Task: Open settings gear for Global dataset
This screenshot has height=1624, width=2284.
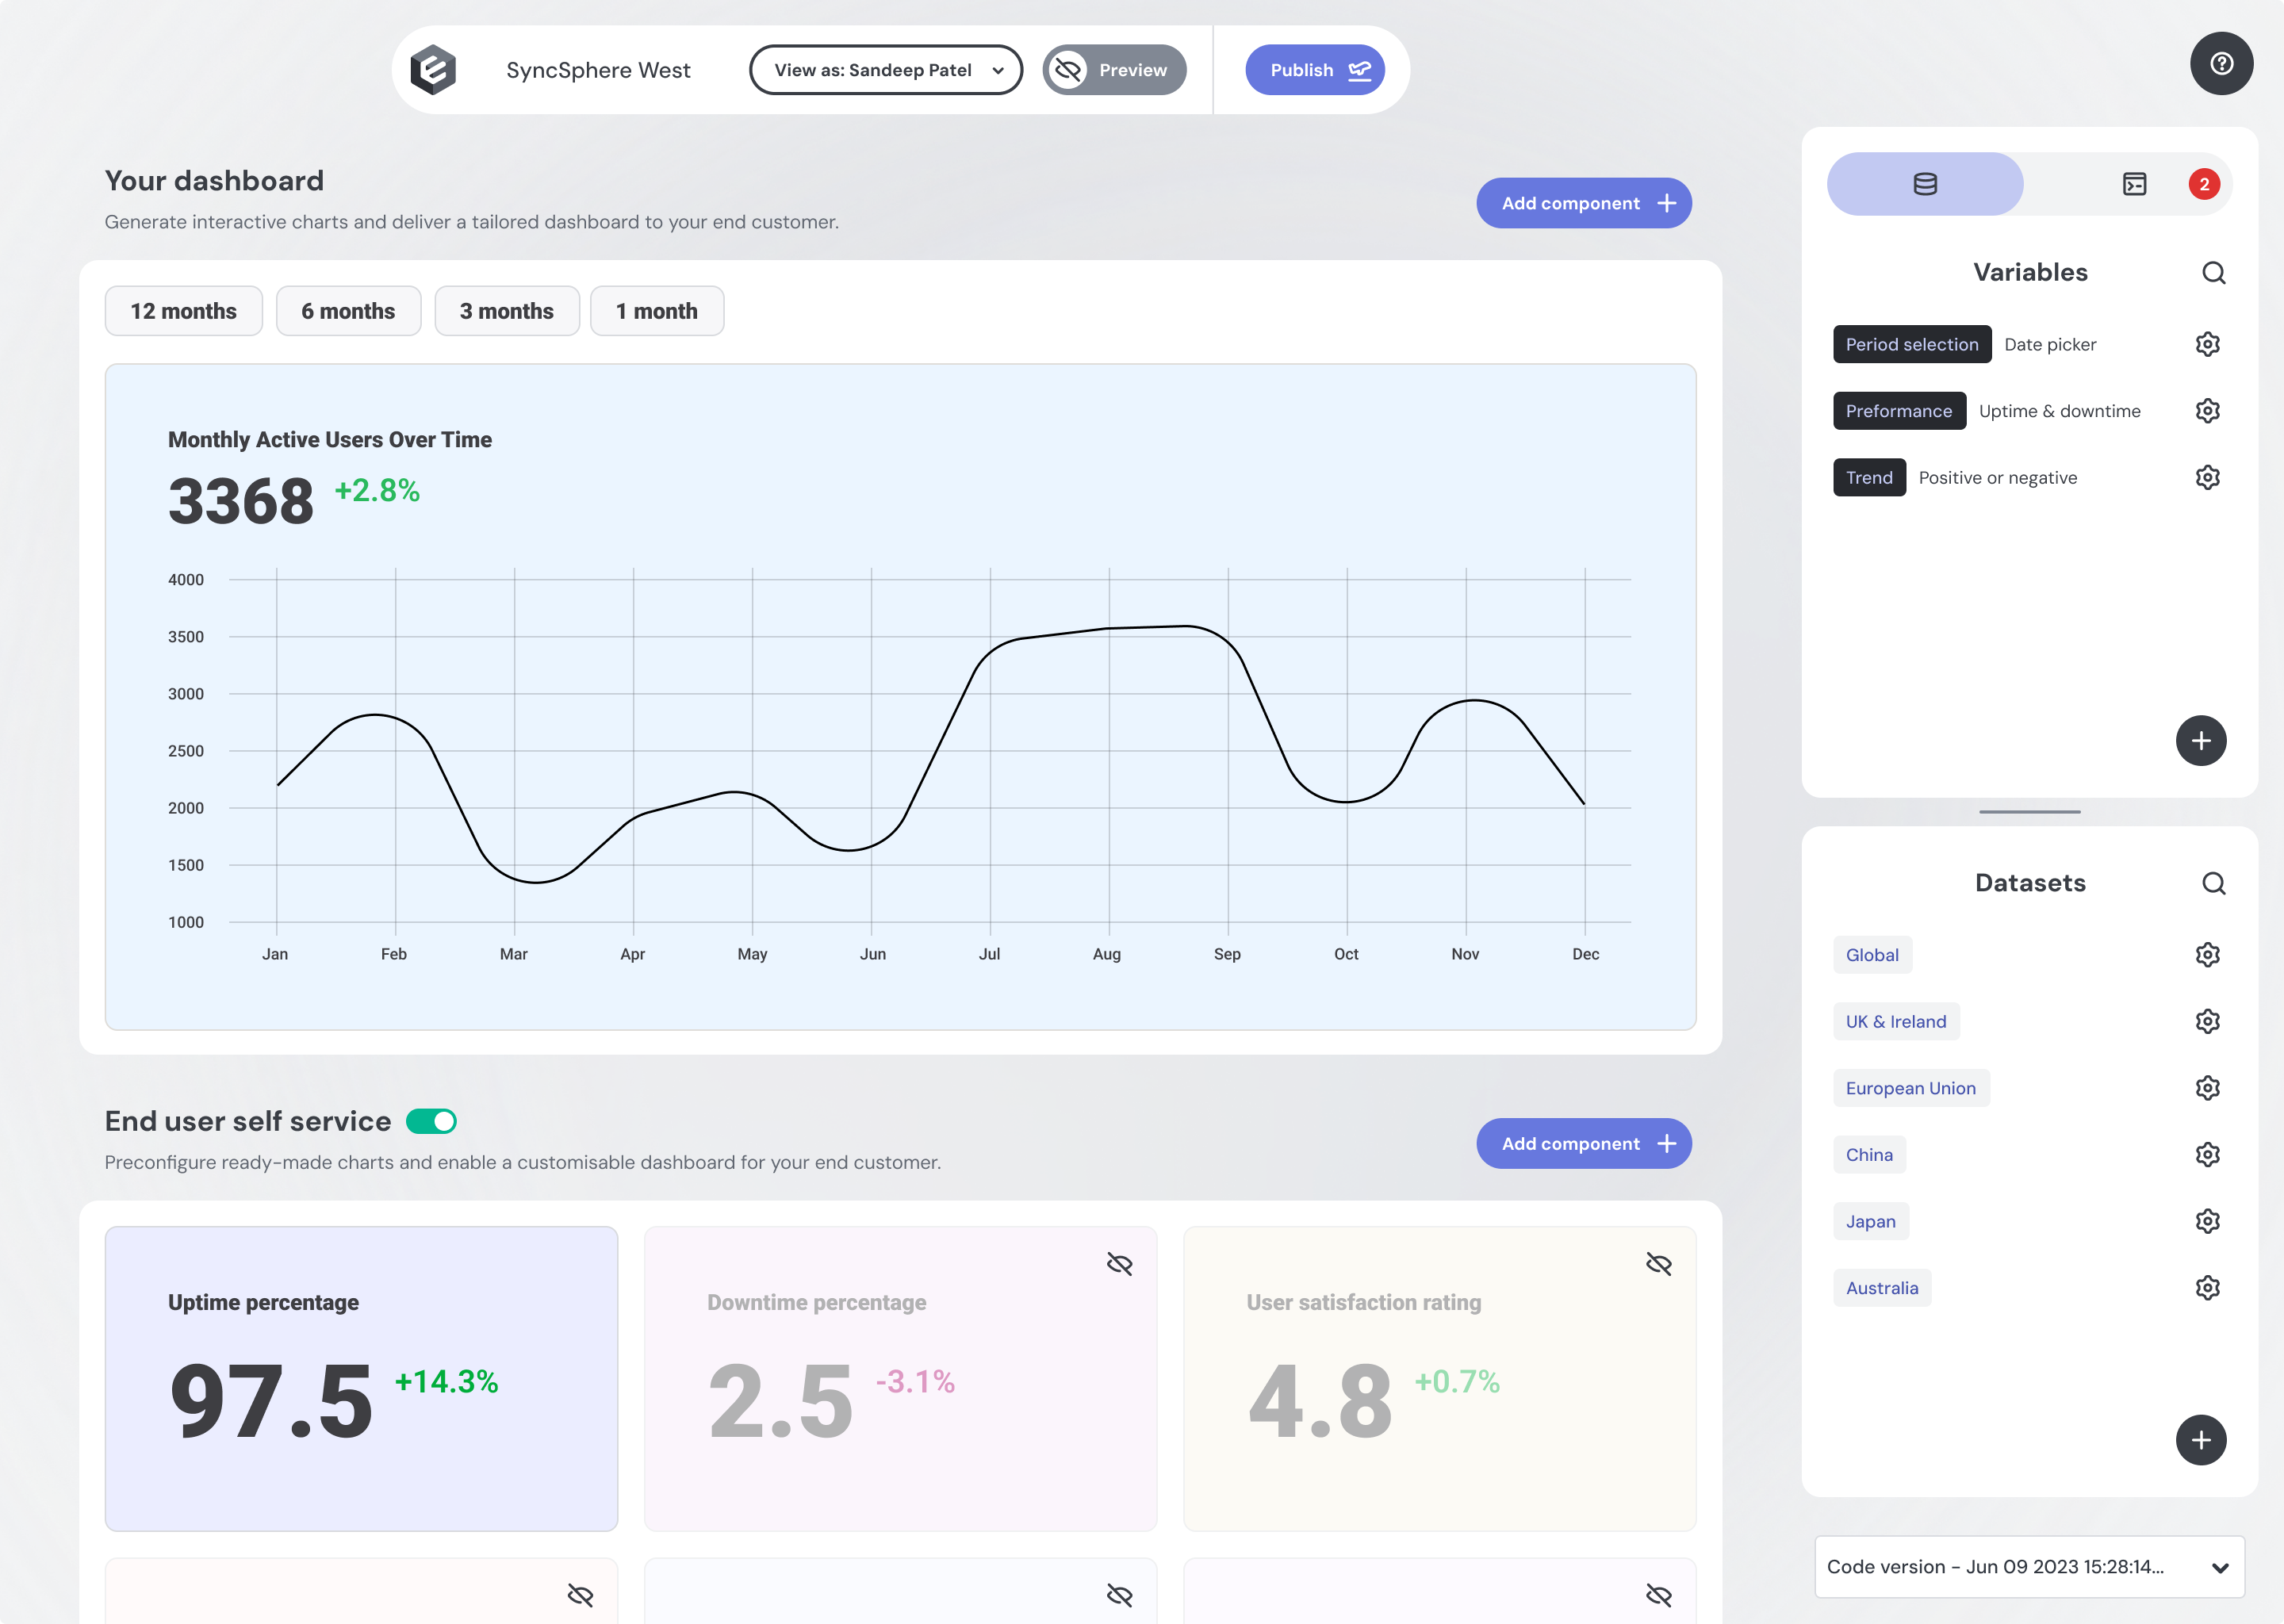Action: (x=2207, y=955)
